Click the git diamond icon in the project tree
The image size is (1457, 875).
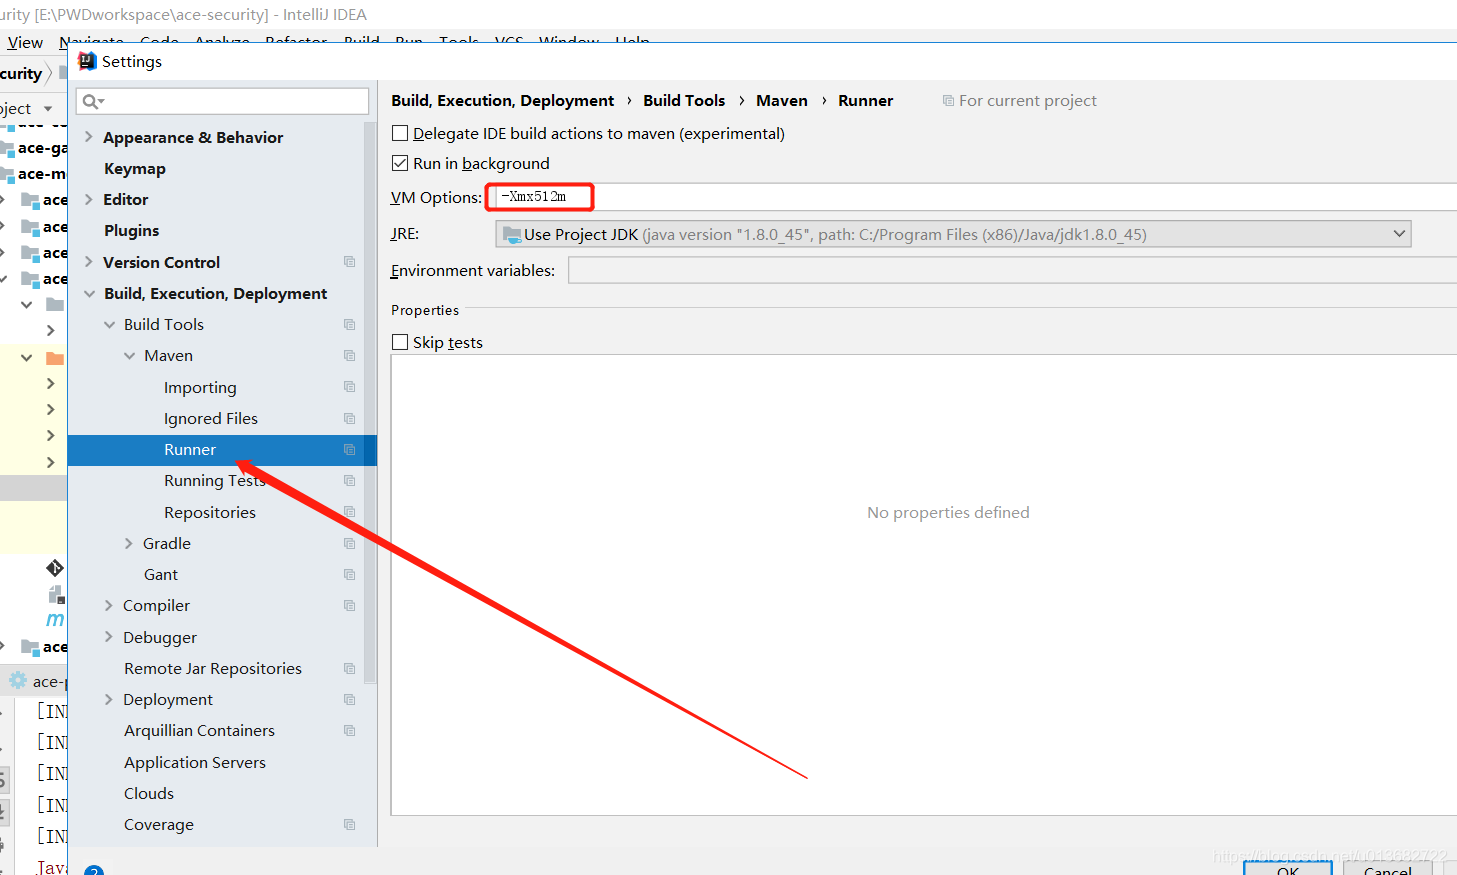tap(55, 568)
